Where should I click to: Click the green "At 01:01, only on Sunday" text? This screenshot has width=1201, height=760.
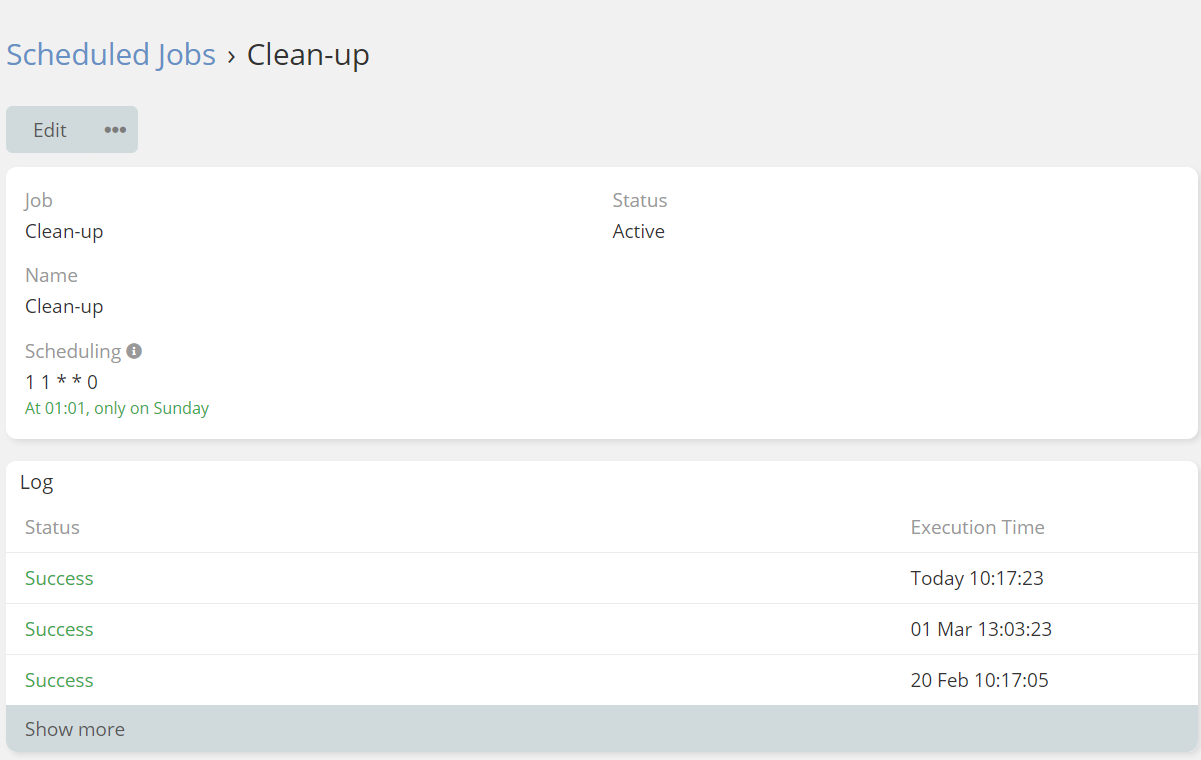[117, 408]
